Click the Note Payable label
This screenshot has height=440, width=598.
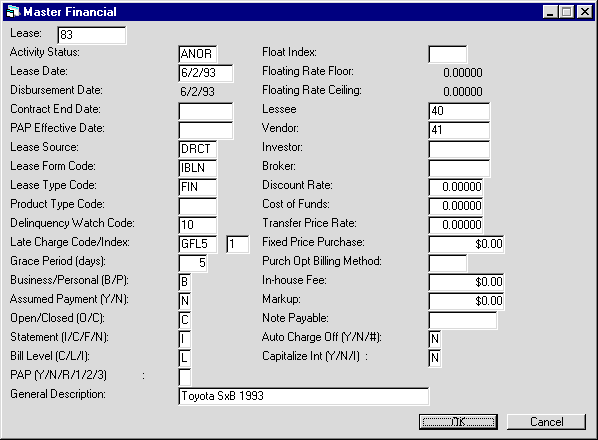(x=295, y=318)
